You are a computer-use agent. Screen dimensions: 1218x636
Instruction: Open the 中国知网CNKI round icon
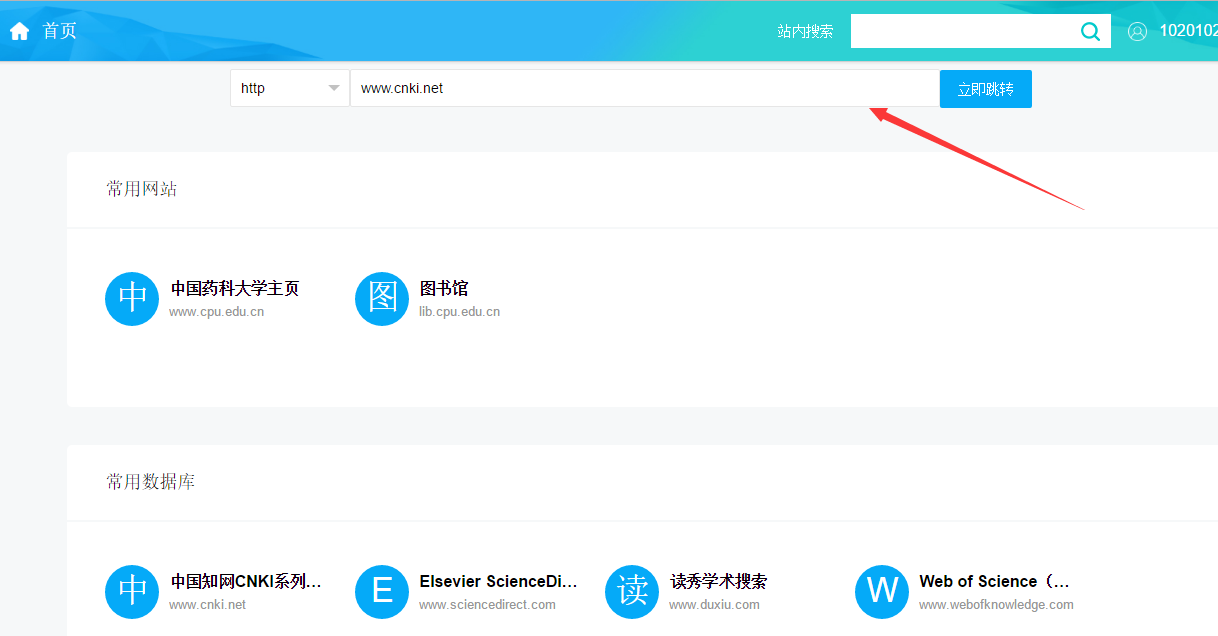[x=132, y=592]
